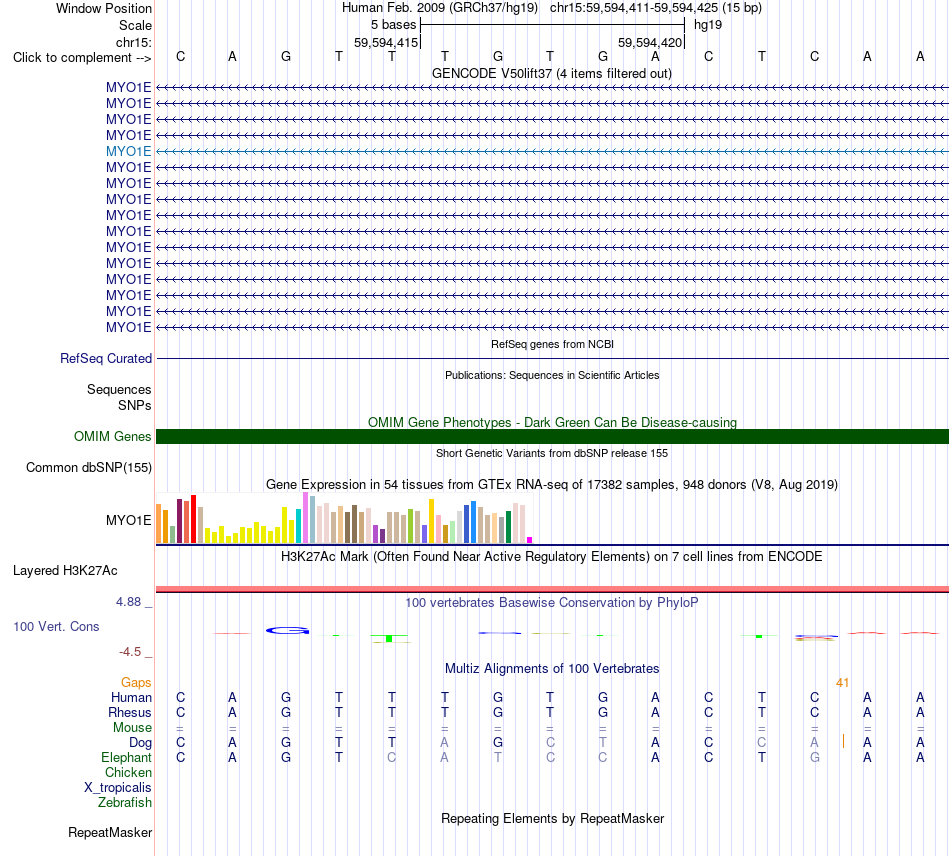Click the 'Click to complement -->' label
Image resolution: width=950 pixels, height=856 pixels.
pos(82,58)
